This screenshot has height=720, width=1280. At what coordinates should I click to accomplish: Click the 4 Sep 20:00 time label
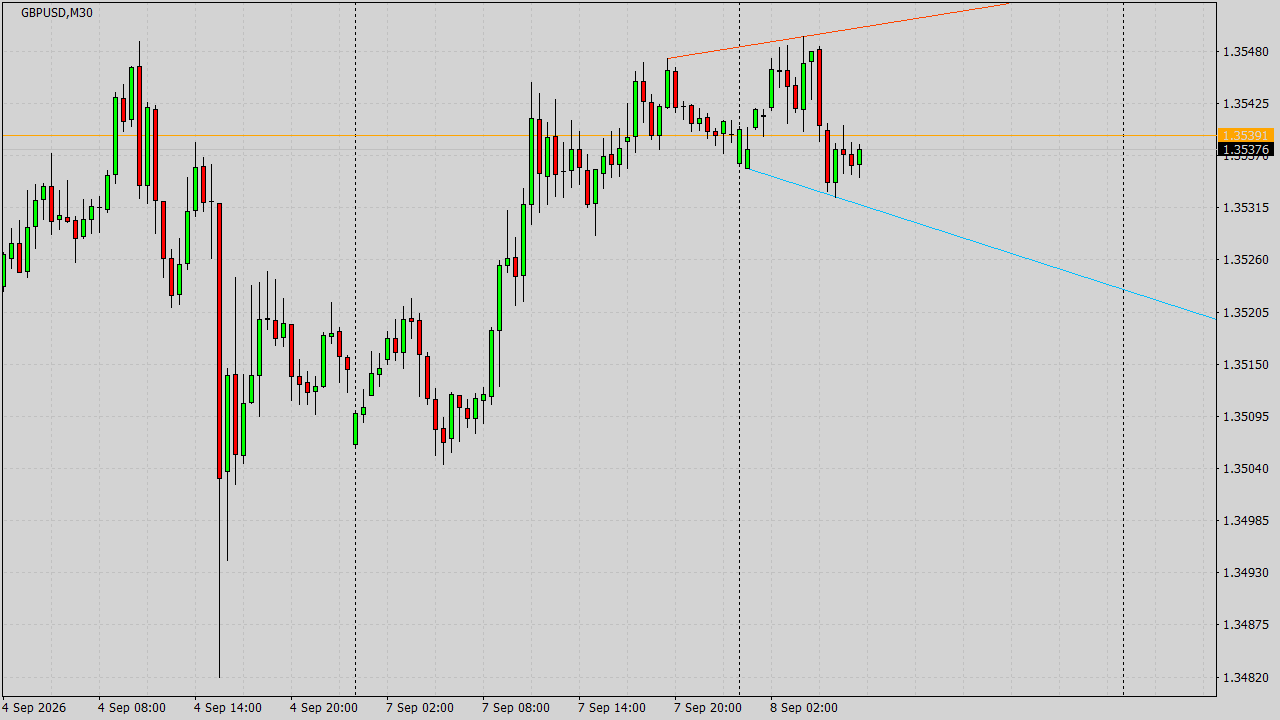tap(324, 708)
